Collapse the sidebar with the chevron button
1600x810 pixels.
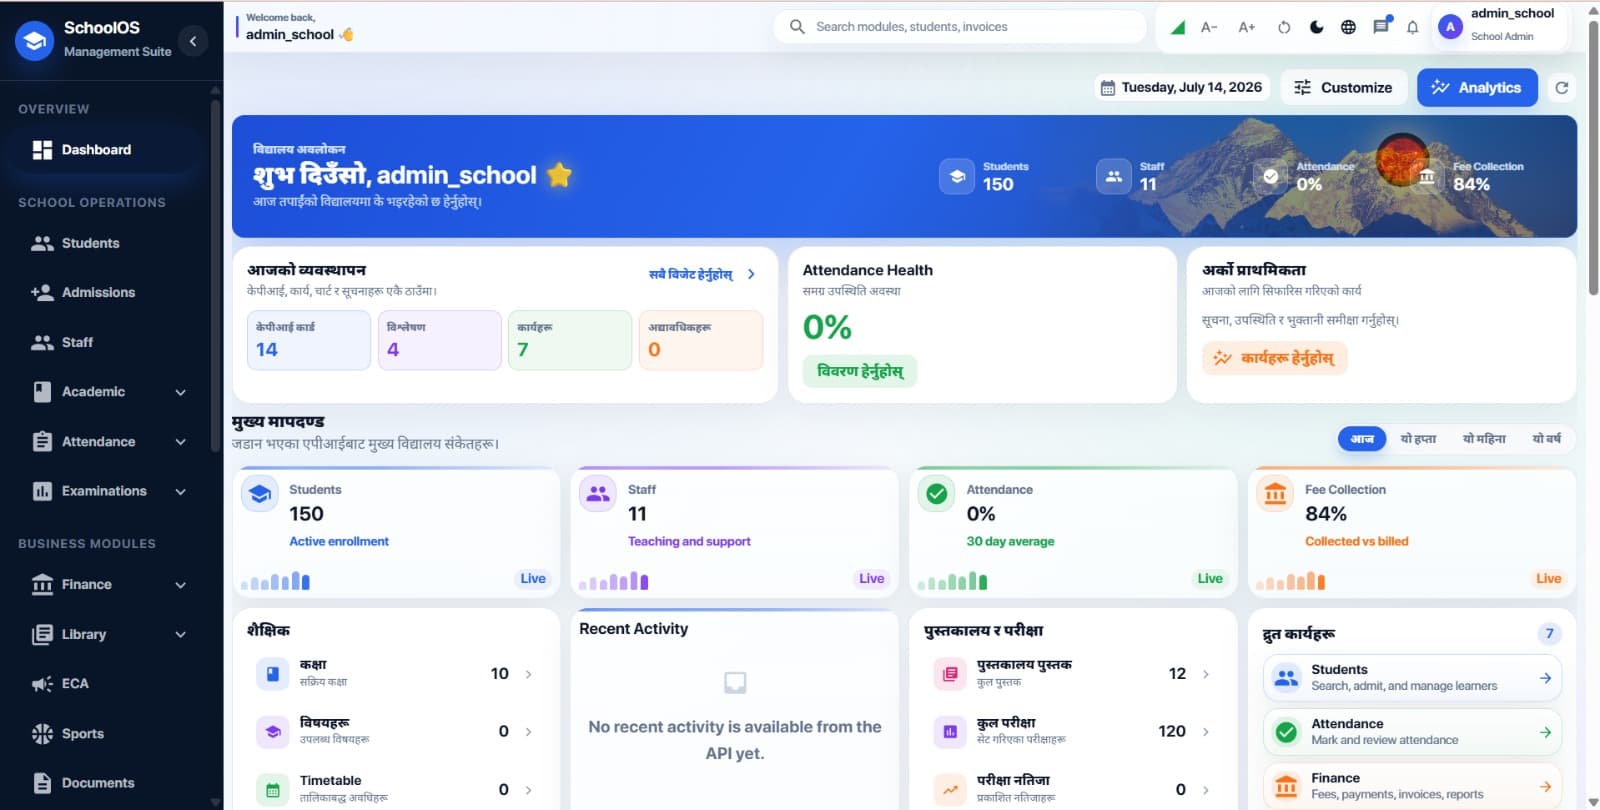click(193, 40)
